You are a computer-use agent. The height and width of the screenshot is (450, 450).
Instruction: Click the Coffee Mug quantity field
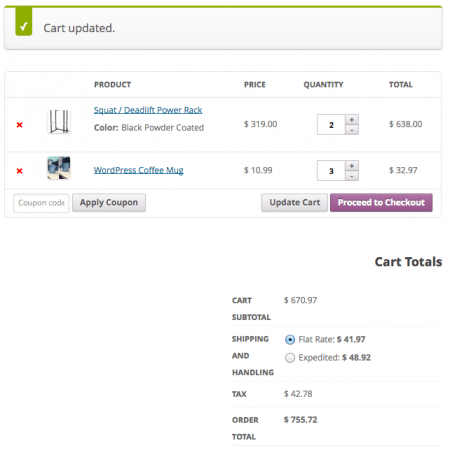tap(331, 171)
